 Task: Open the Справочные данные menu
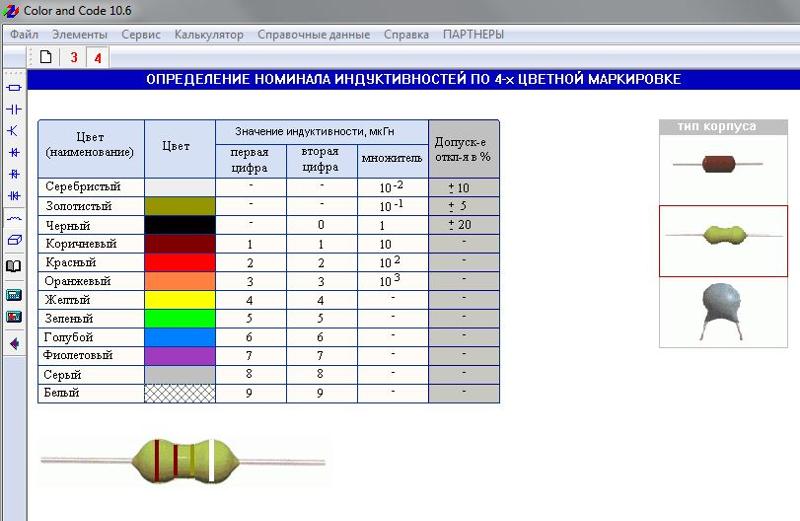click(x=313, y=35)
